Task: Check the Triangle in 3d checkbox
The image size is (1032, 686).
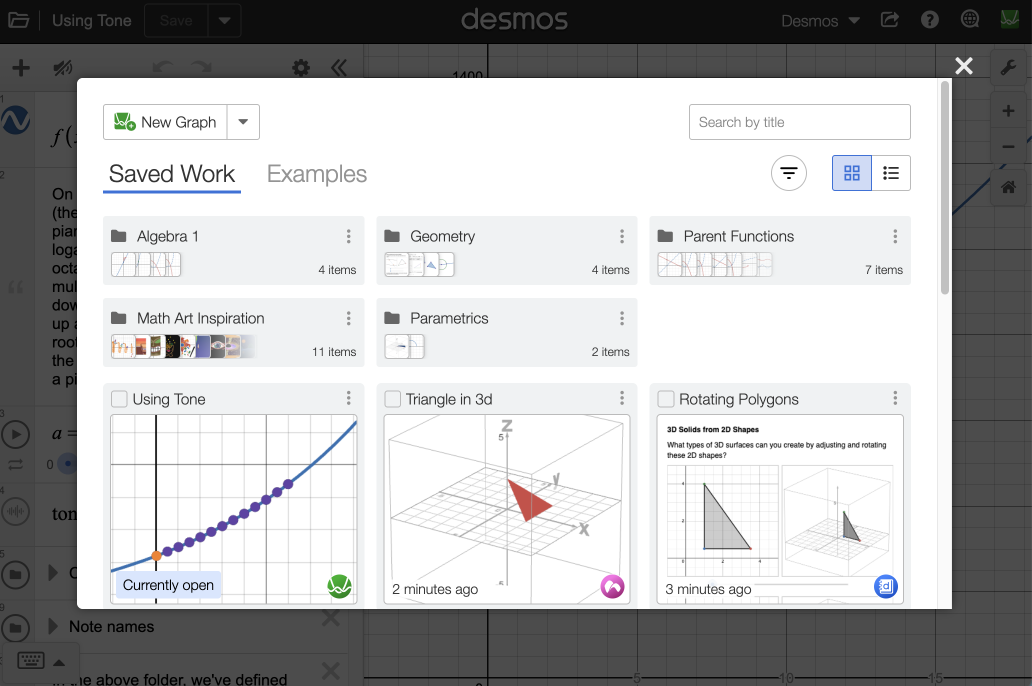Action: coord(392,399)
